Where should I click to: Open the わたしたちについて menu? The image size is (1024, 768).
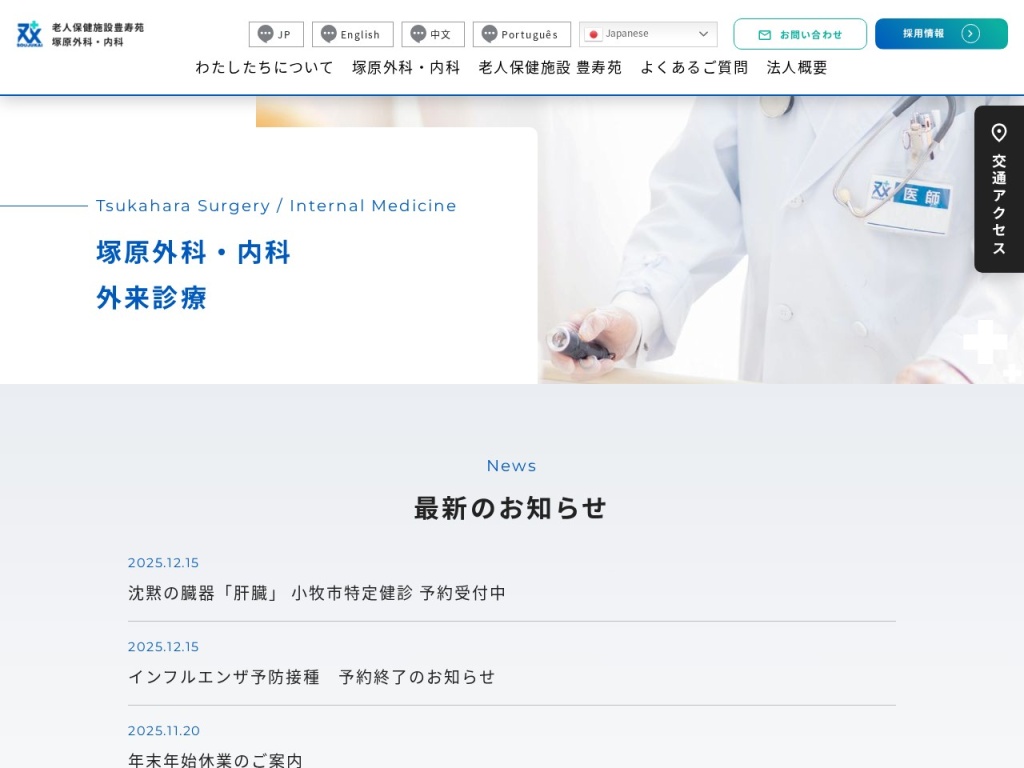pos(264,68)
